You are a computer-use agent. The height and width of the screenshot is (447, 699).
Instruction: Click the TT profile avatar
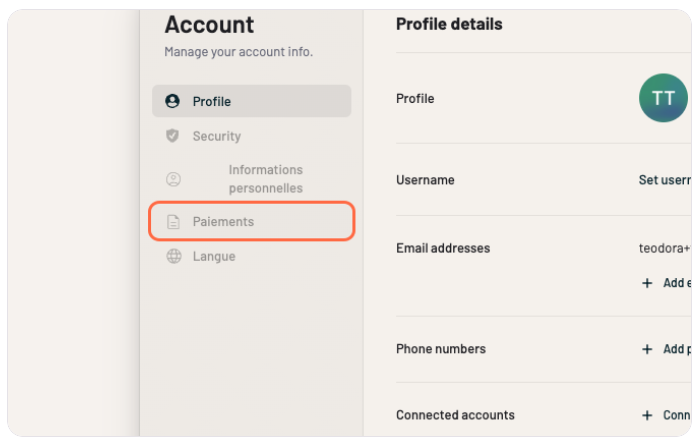pyautogui.click(x=663, y=98)
